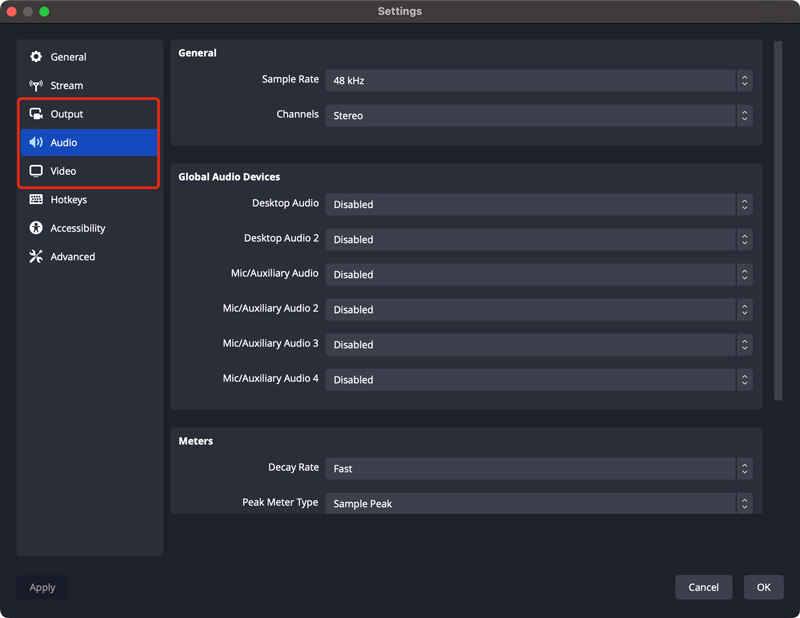This screenshot has height=618, width=800.
Task: Click the "Channels" label
Action: (x=297, y=114)
